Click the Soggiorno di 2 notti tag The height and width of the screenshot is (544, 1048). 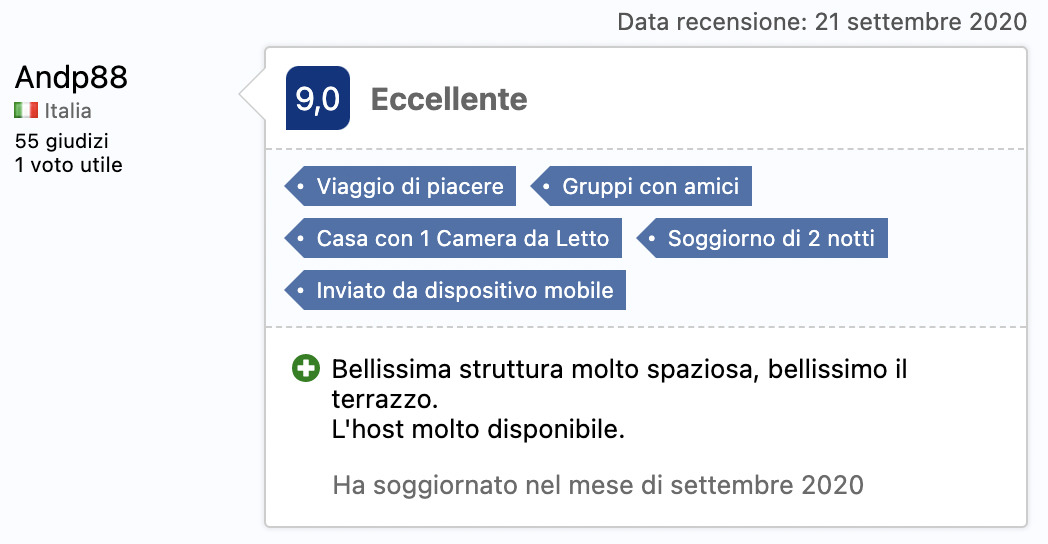[762, 238]
